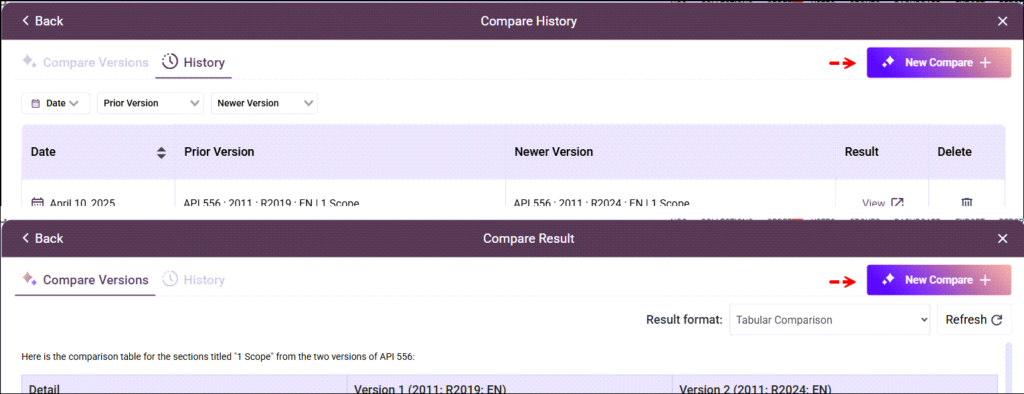Click the Refresh circular arrow icon
Image resolution: width=1024 pixels, height=394 pixels.
997,320
